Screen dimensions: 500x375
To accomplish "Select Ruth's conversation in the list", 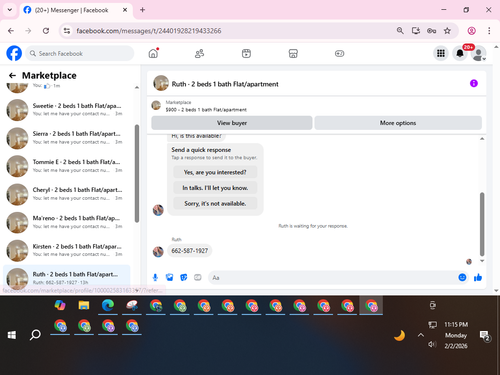I will pyautogui.click(x=67, y=277).
